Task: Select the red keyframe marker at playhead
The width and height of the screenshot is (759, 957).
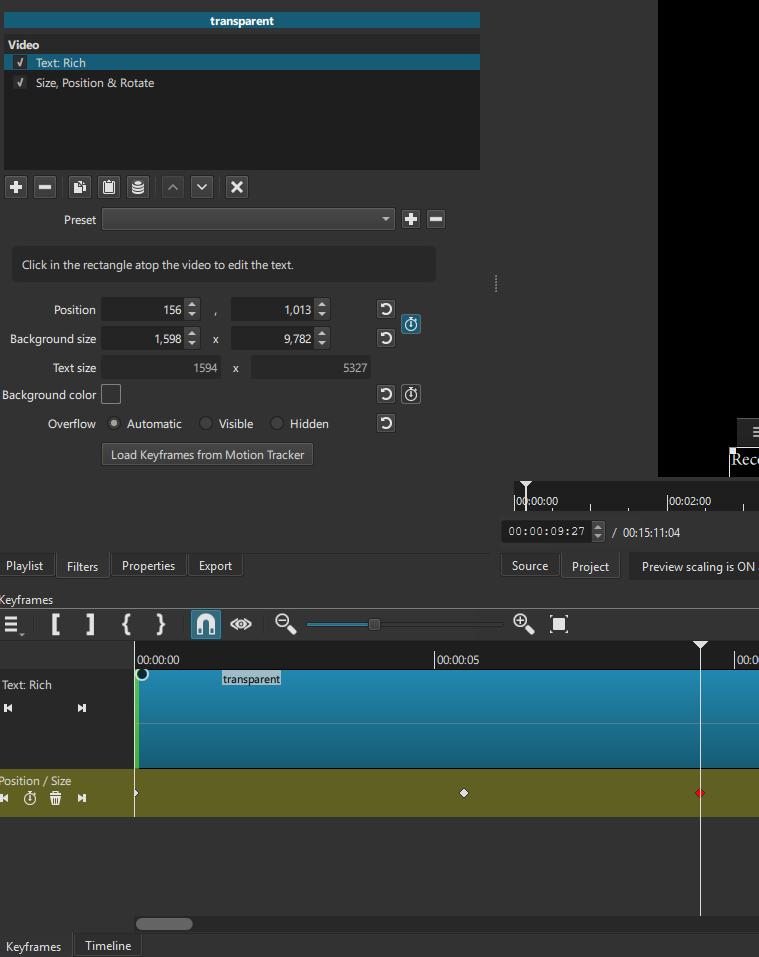Action: 699,793
